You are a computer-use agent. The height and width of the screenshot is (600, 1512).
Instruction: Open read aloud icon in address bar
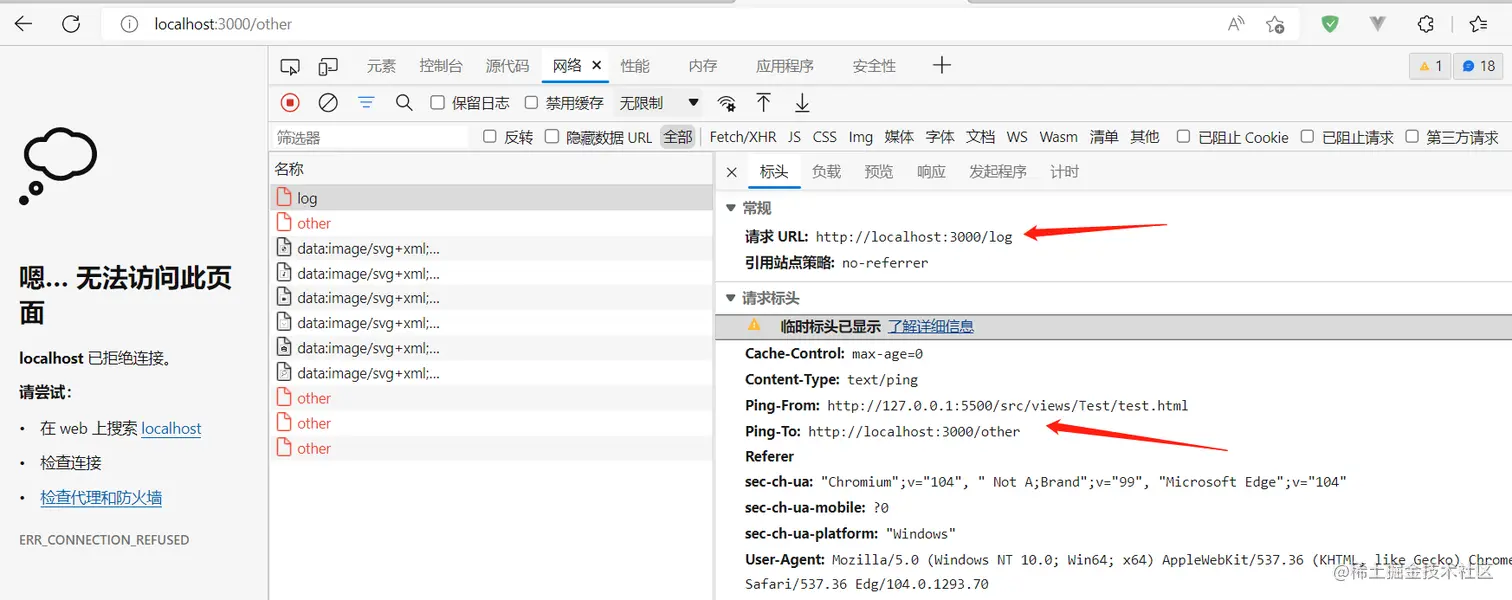[1236, 24]
